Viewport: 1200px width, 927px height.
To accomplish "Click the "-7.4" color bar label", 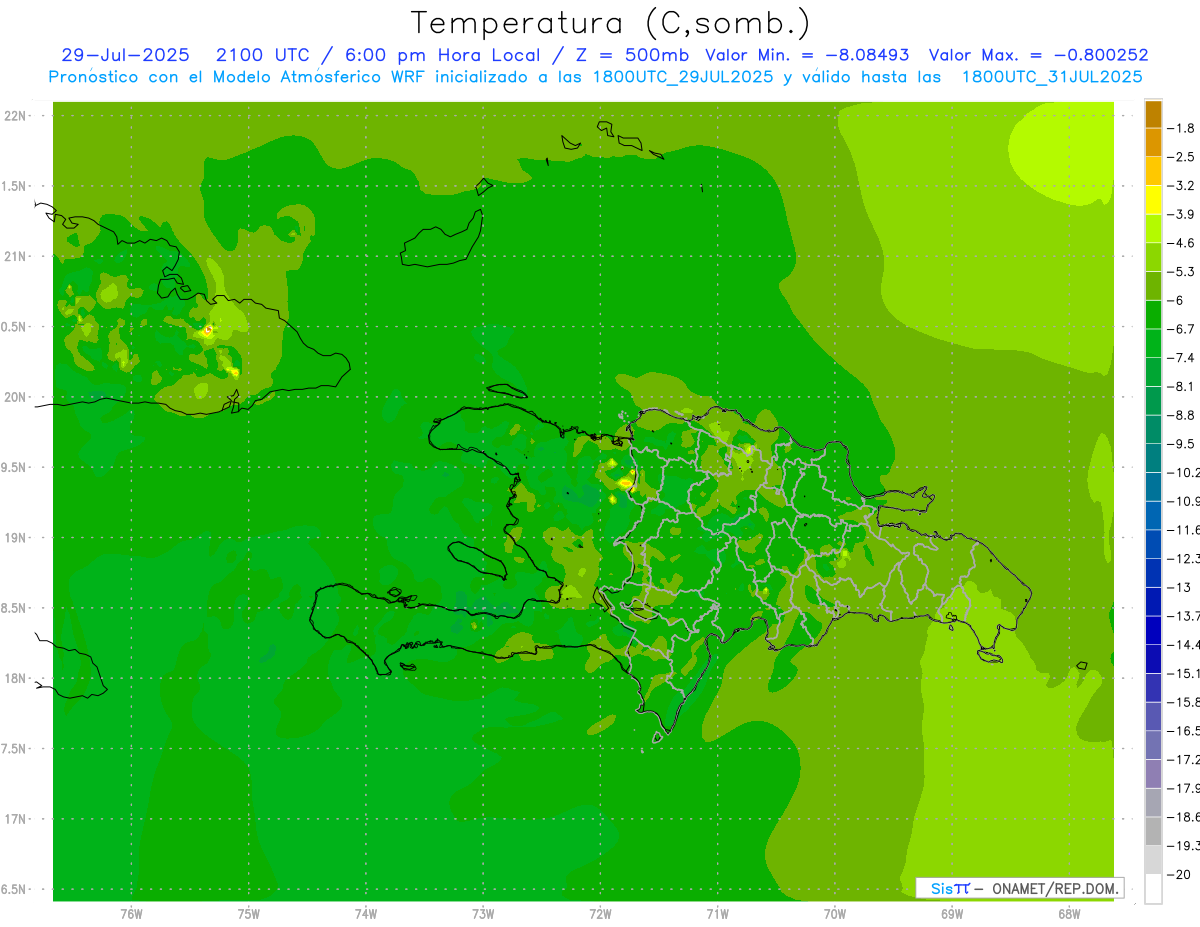I will coord(1181,358).
